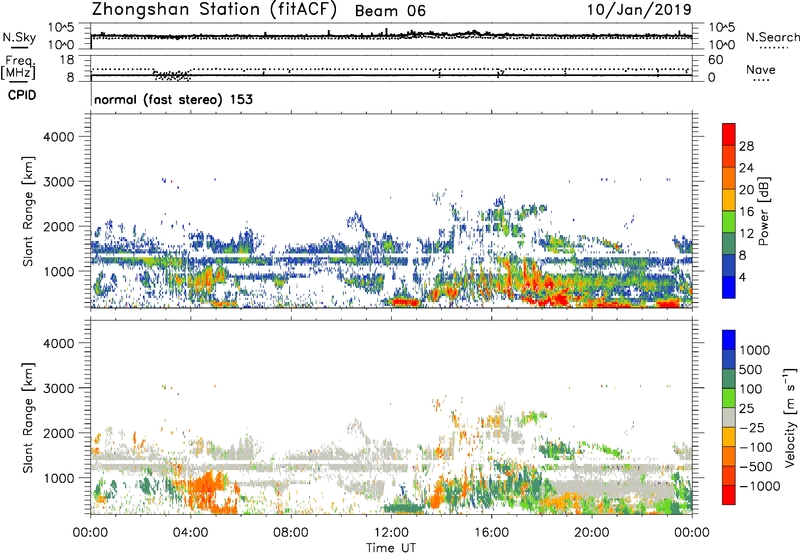
Task: Click the 'Time UT' axis label
Action: [x=391, y=547]
